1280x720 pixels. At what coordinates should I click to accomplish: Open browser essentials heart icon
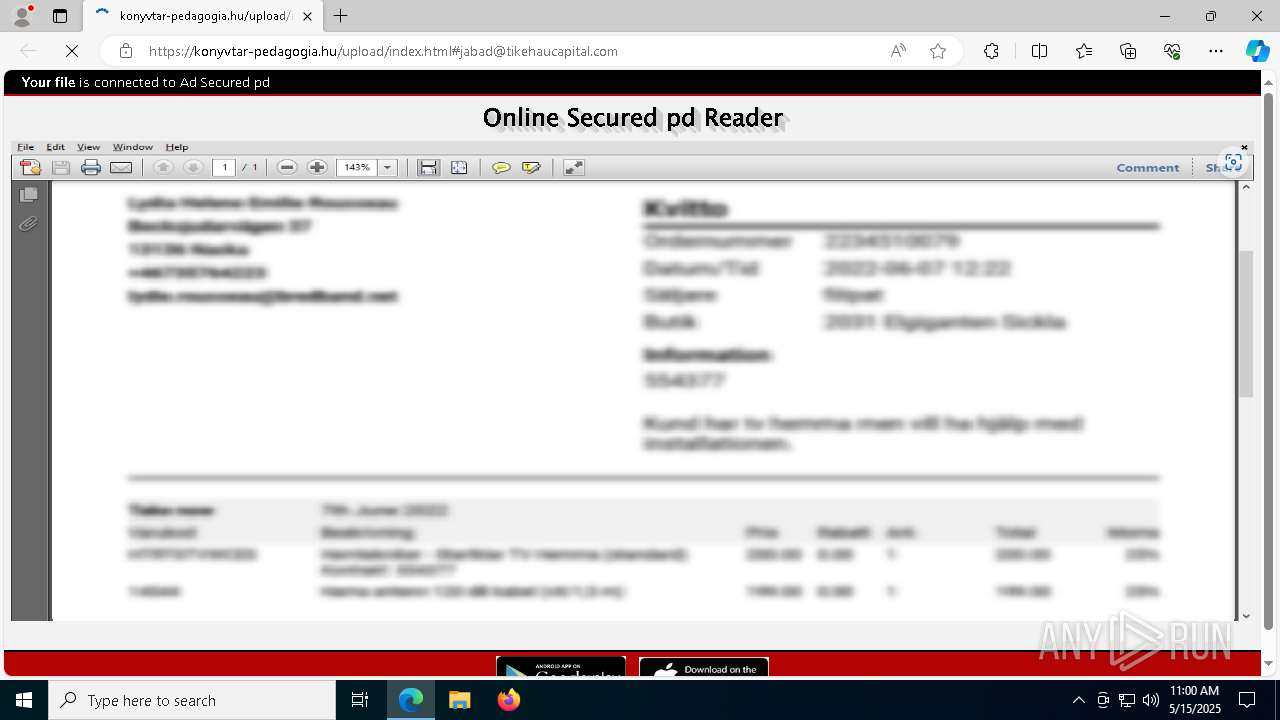coord(1172,51)
